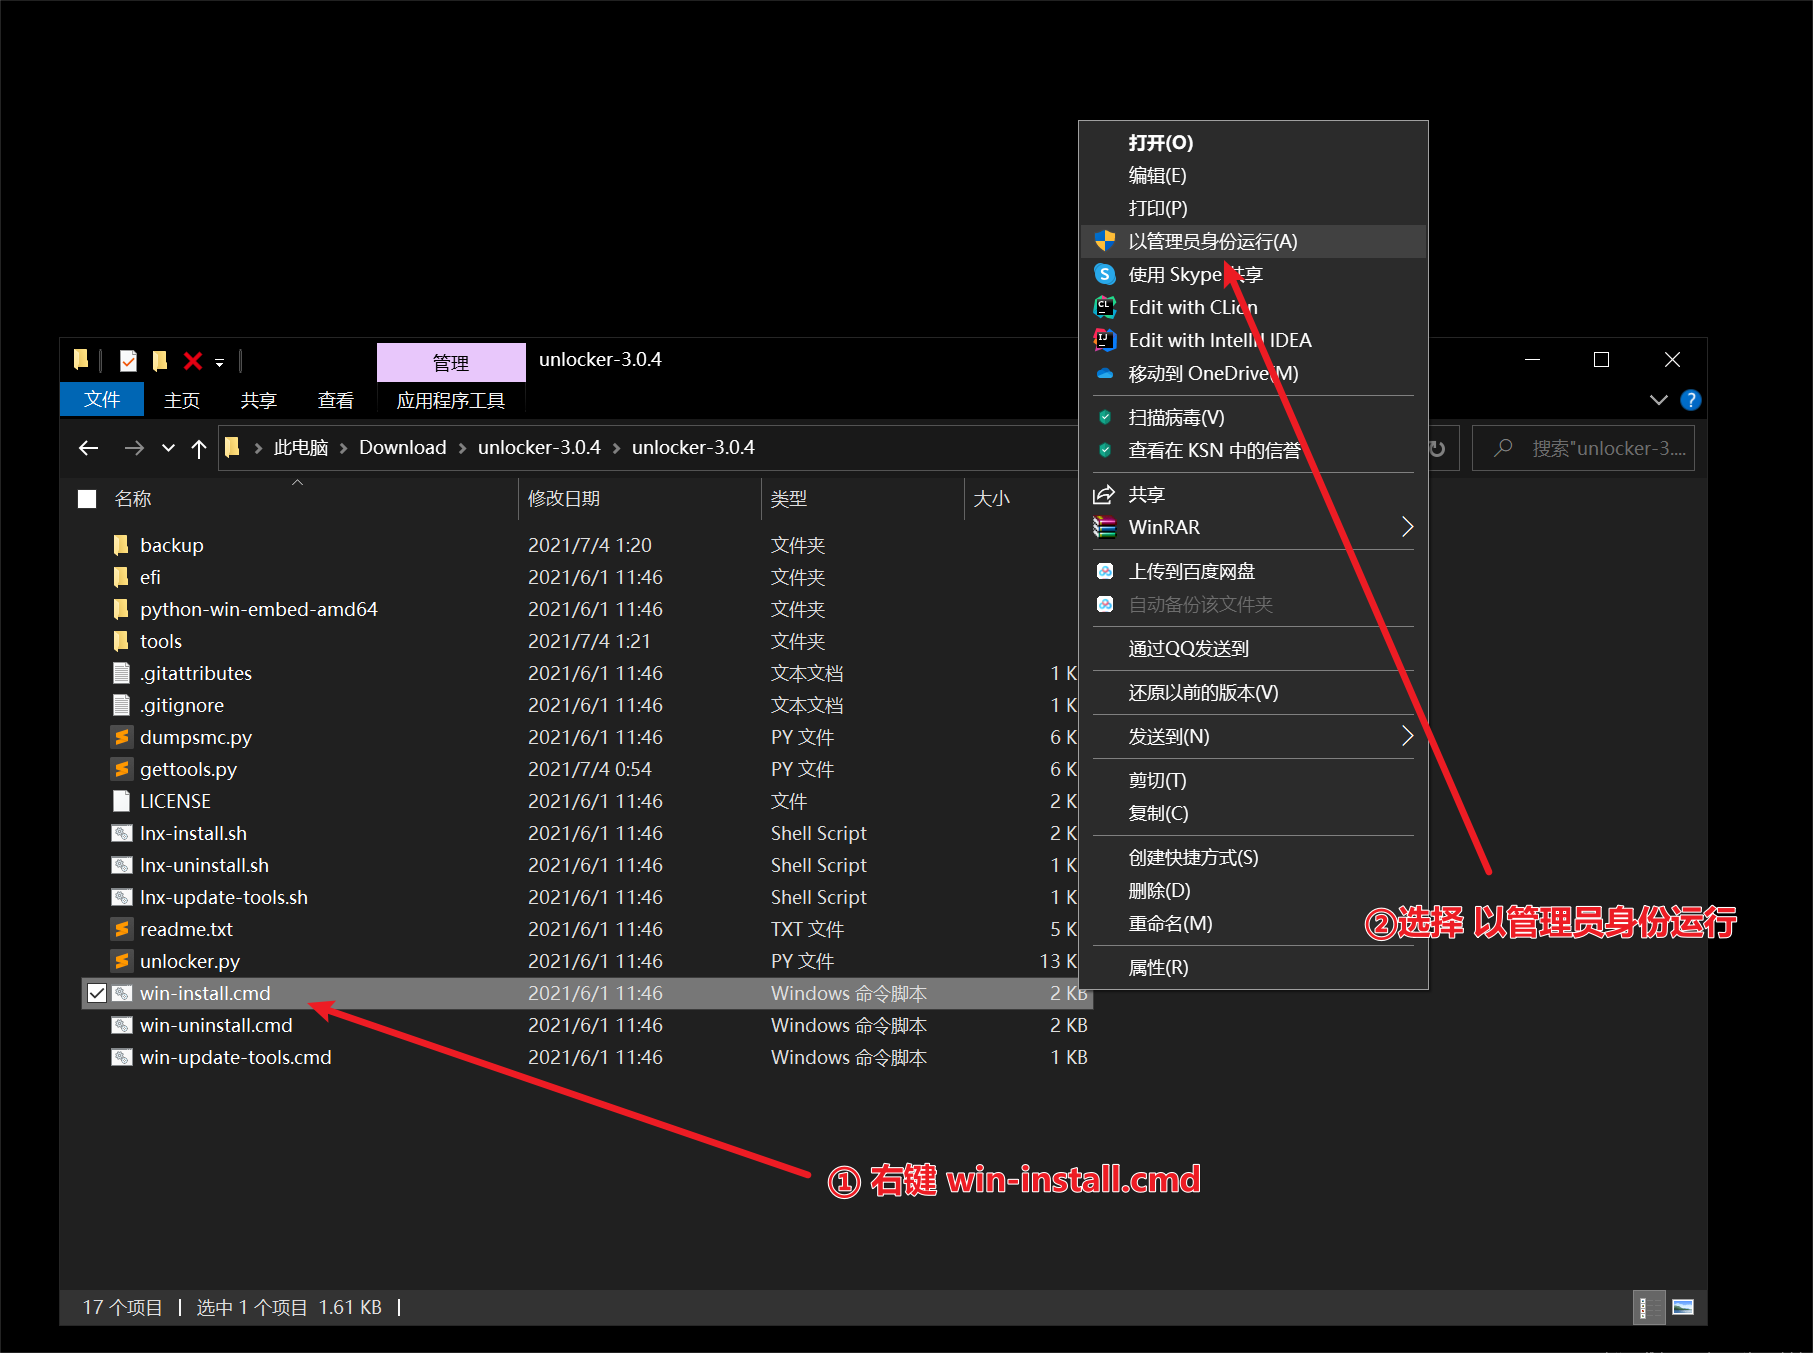The image size is (1813, 1353).
Task: Sort files by 修改日期 column header
Action: coord(564,499)
